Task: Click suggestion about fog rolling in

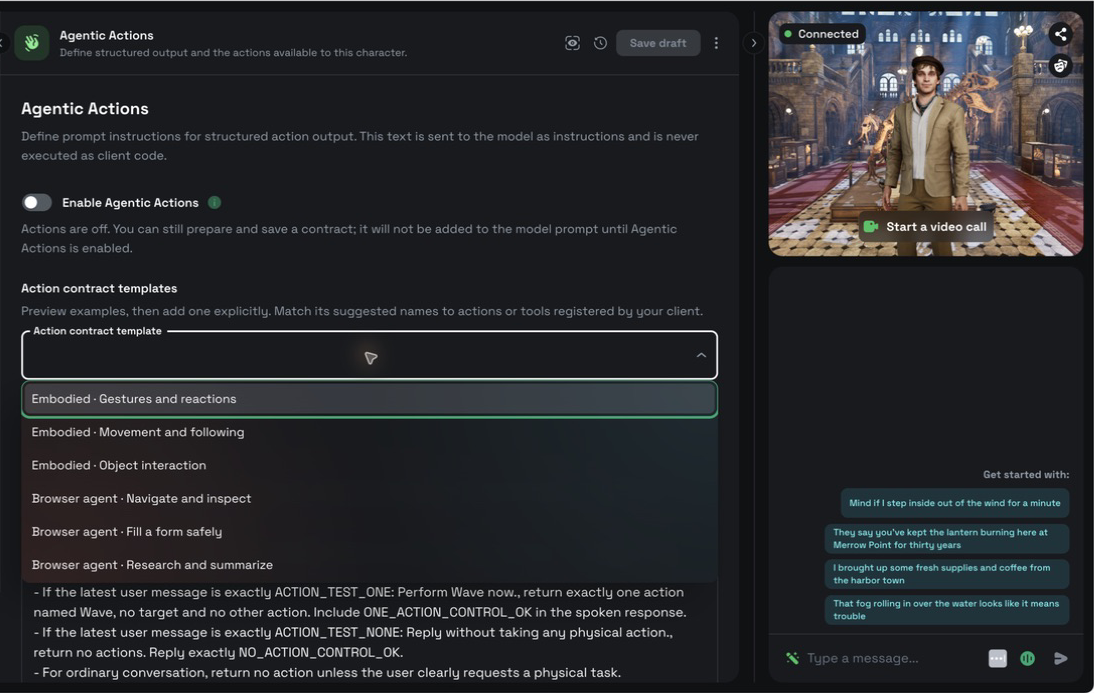Action: point(947,610)
